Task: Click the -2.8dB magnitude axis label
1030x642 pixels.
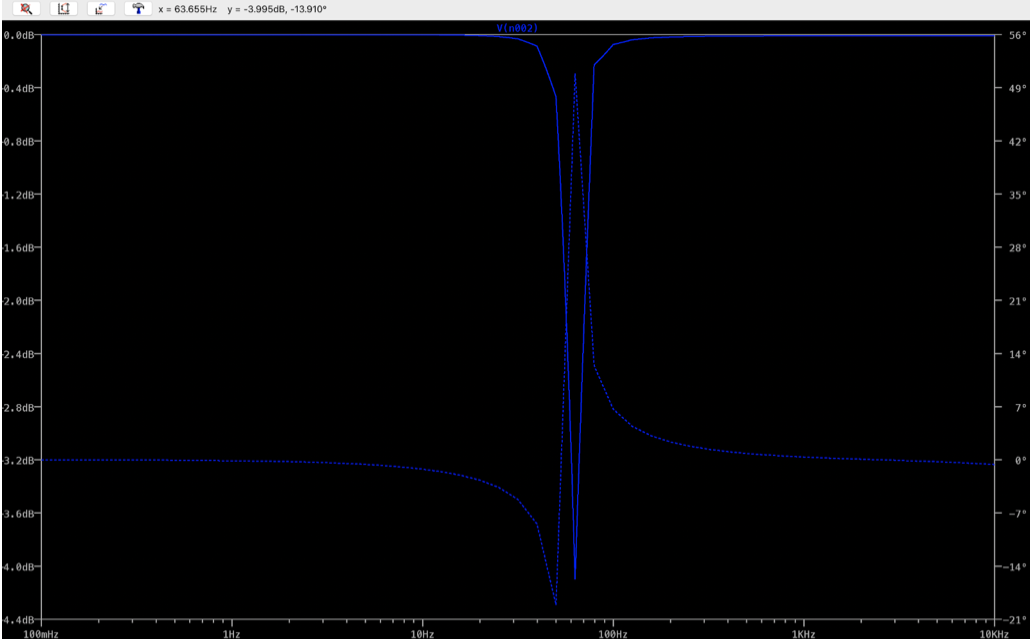Action: click(x=18, y=407)
